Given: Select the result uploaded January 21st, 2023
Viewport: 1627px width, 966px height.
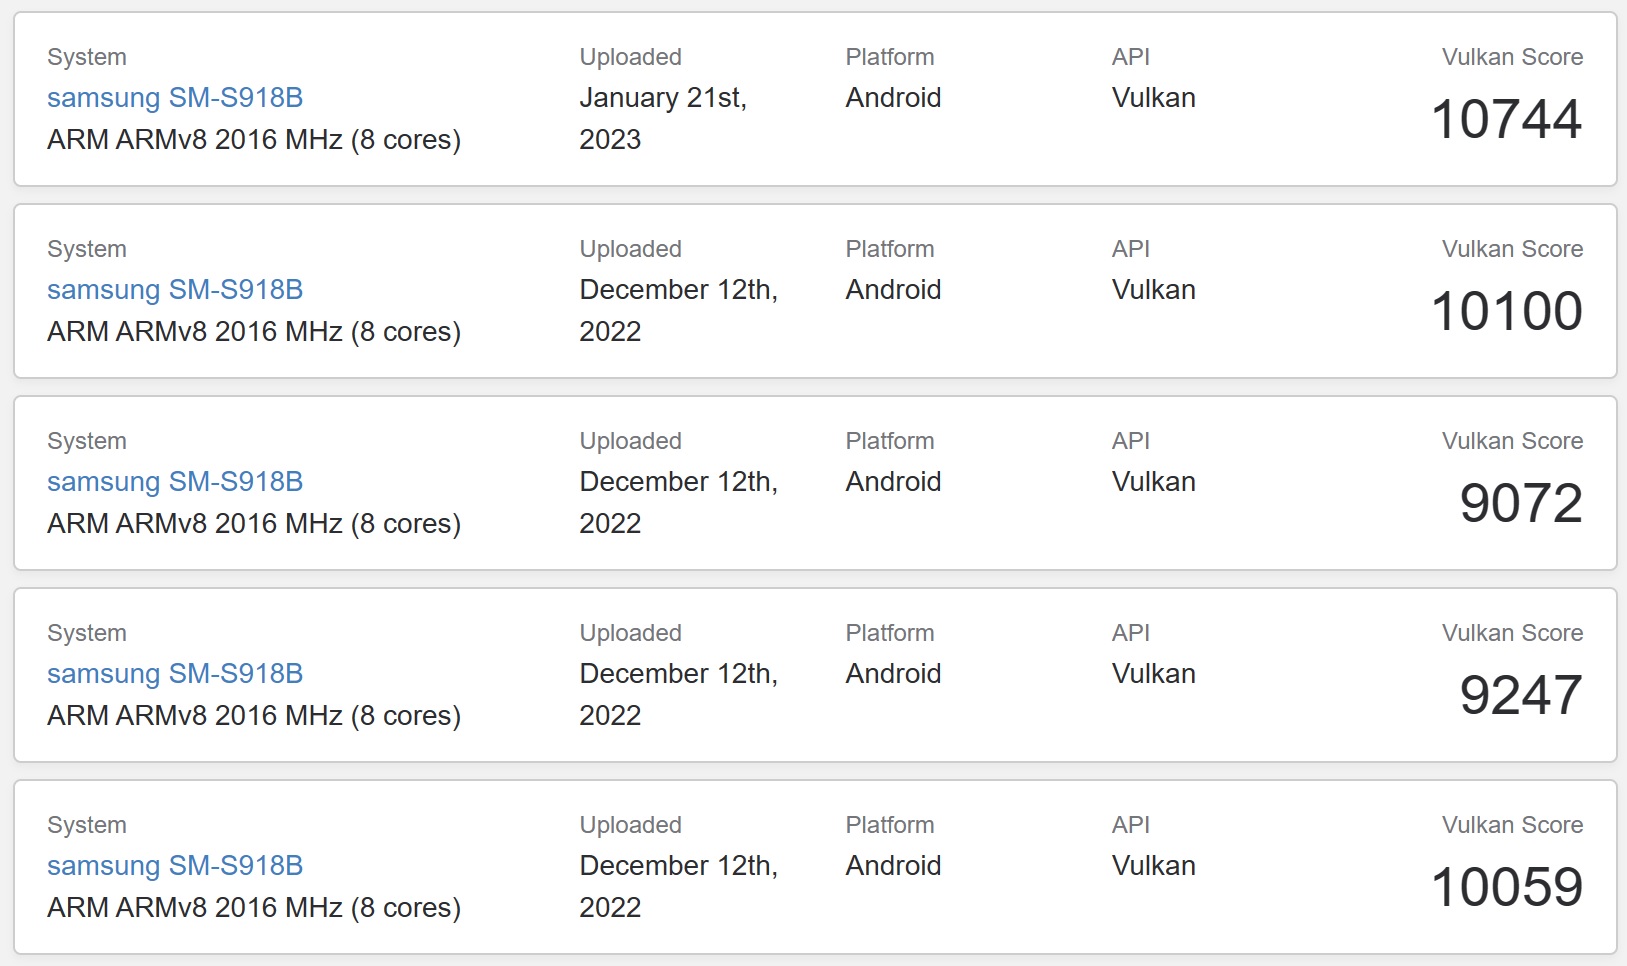Looking at the screenshot, I should tap(663, 118).
